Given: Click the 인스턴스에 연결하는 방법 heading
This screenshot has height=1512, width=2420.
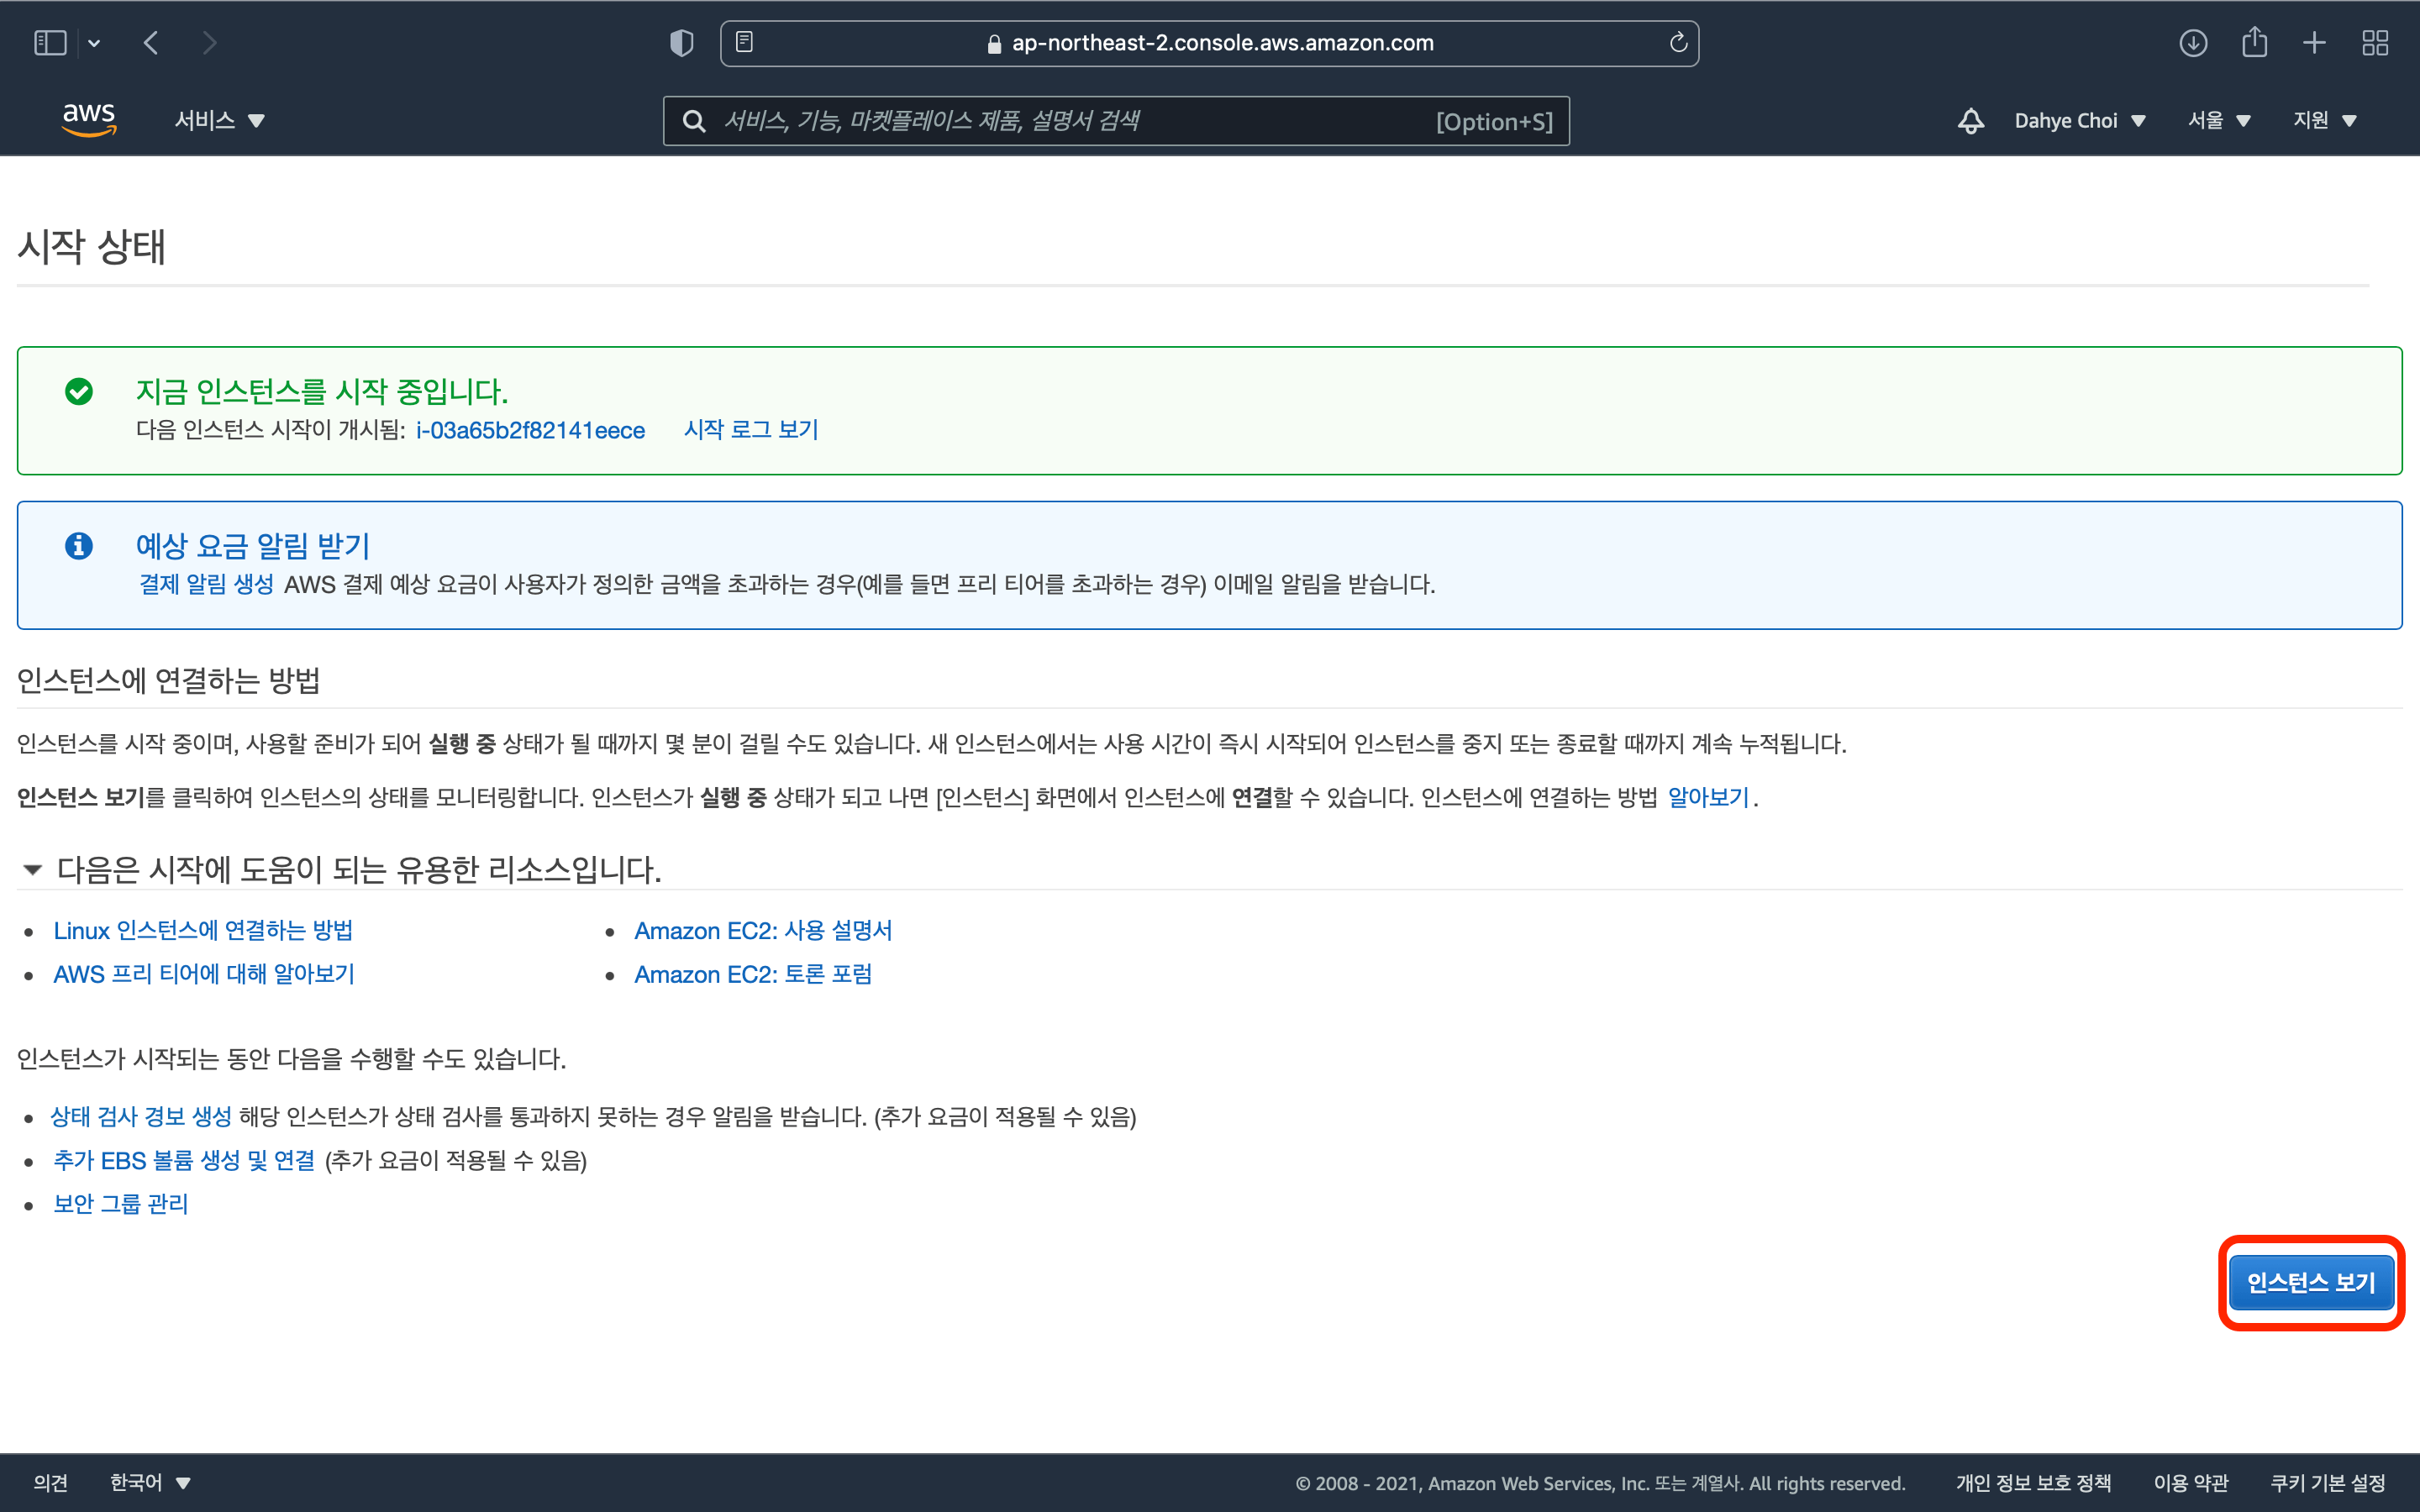Looking at the screenshot, I should (169, 680).
